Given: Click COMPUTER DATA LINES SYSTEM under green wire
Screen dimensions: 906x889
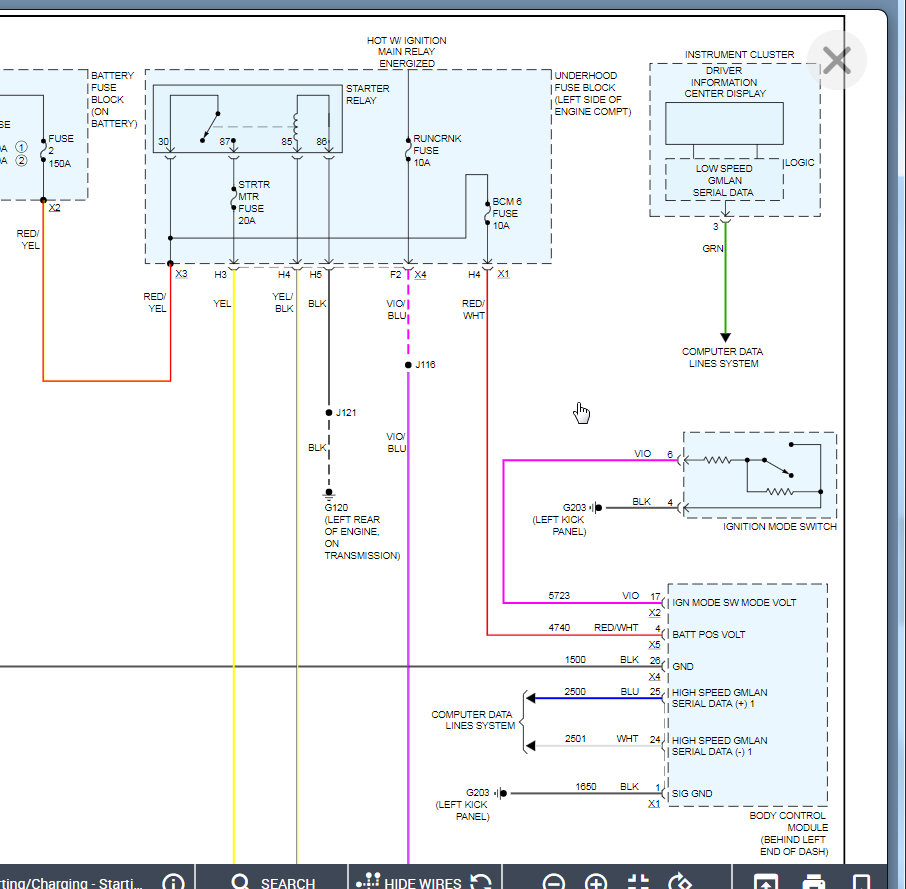Looking at the screenshot, I should click(x=723, y=358).
